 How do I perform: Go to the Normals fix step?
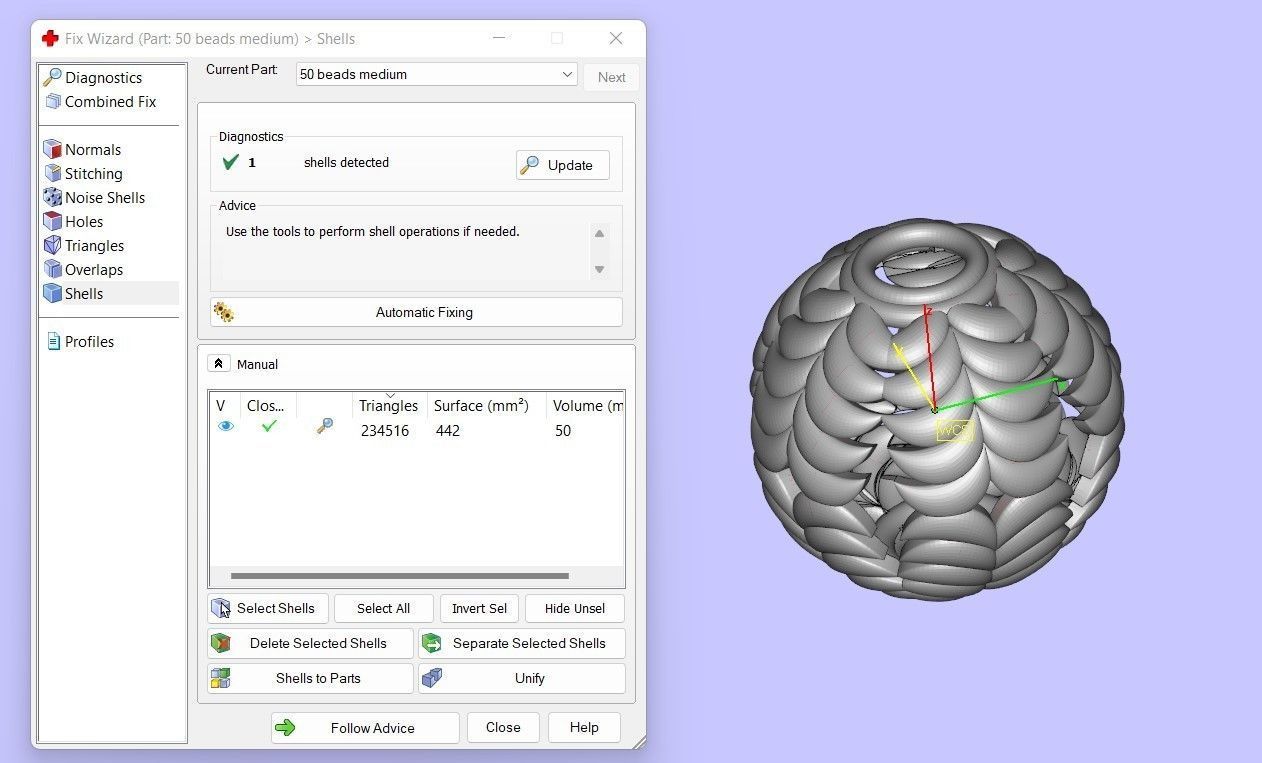(x=82, y=150)
